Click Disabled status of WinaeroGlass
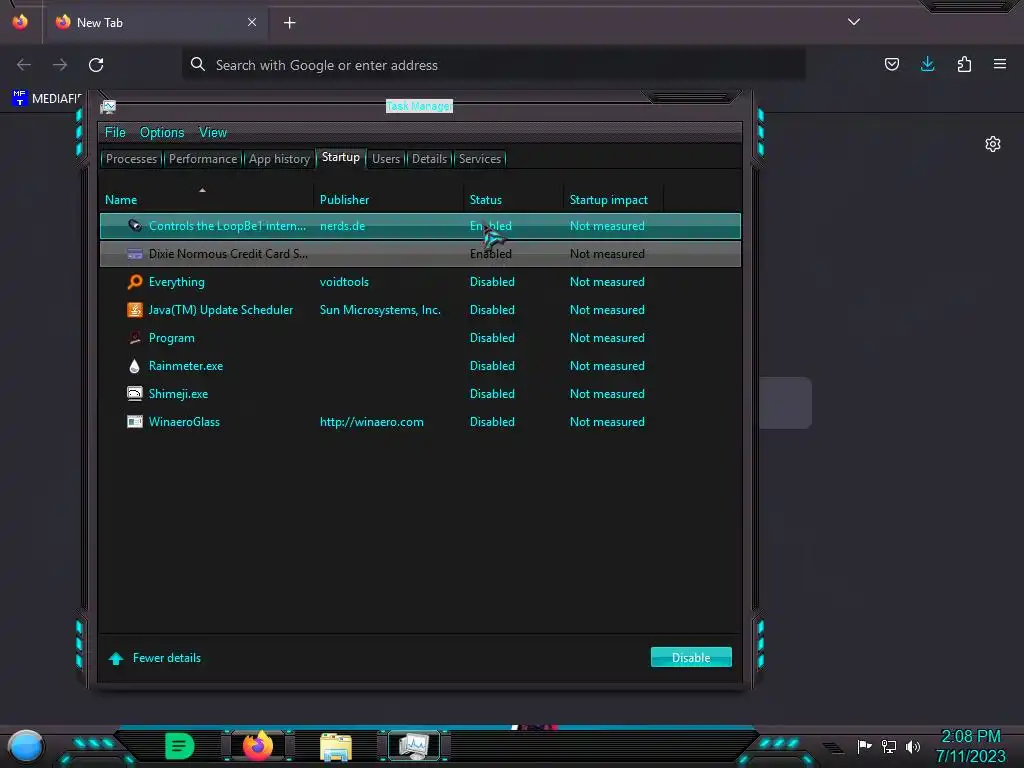Screen dimensions: 1024x768 492,421
